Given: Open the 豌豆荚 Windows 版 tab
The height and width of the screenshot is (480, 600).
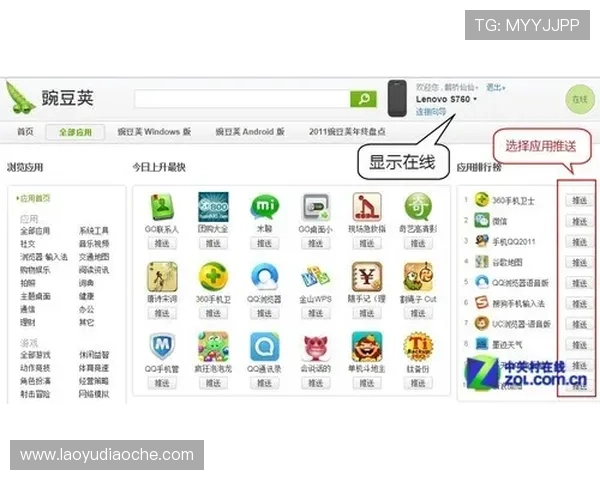Looking at the screenshot, I should [x=154, y=132].
